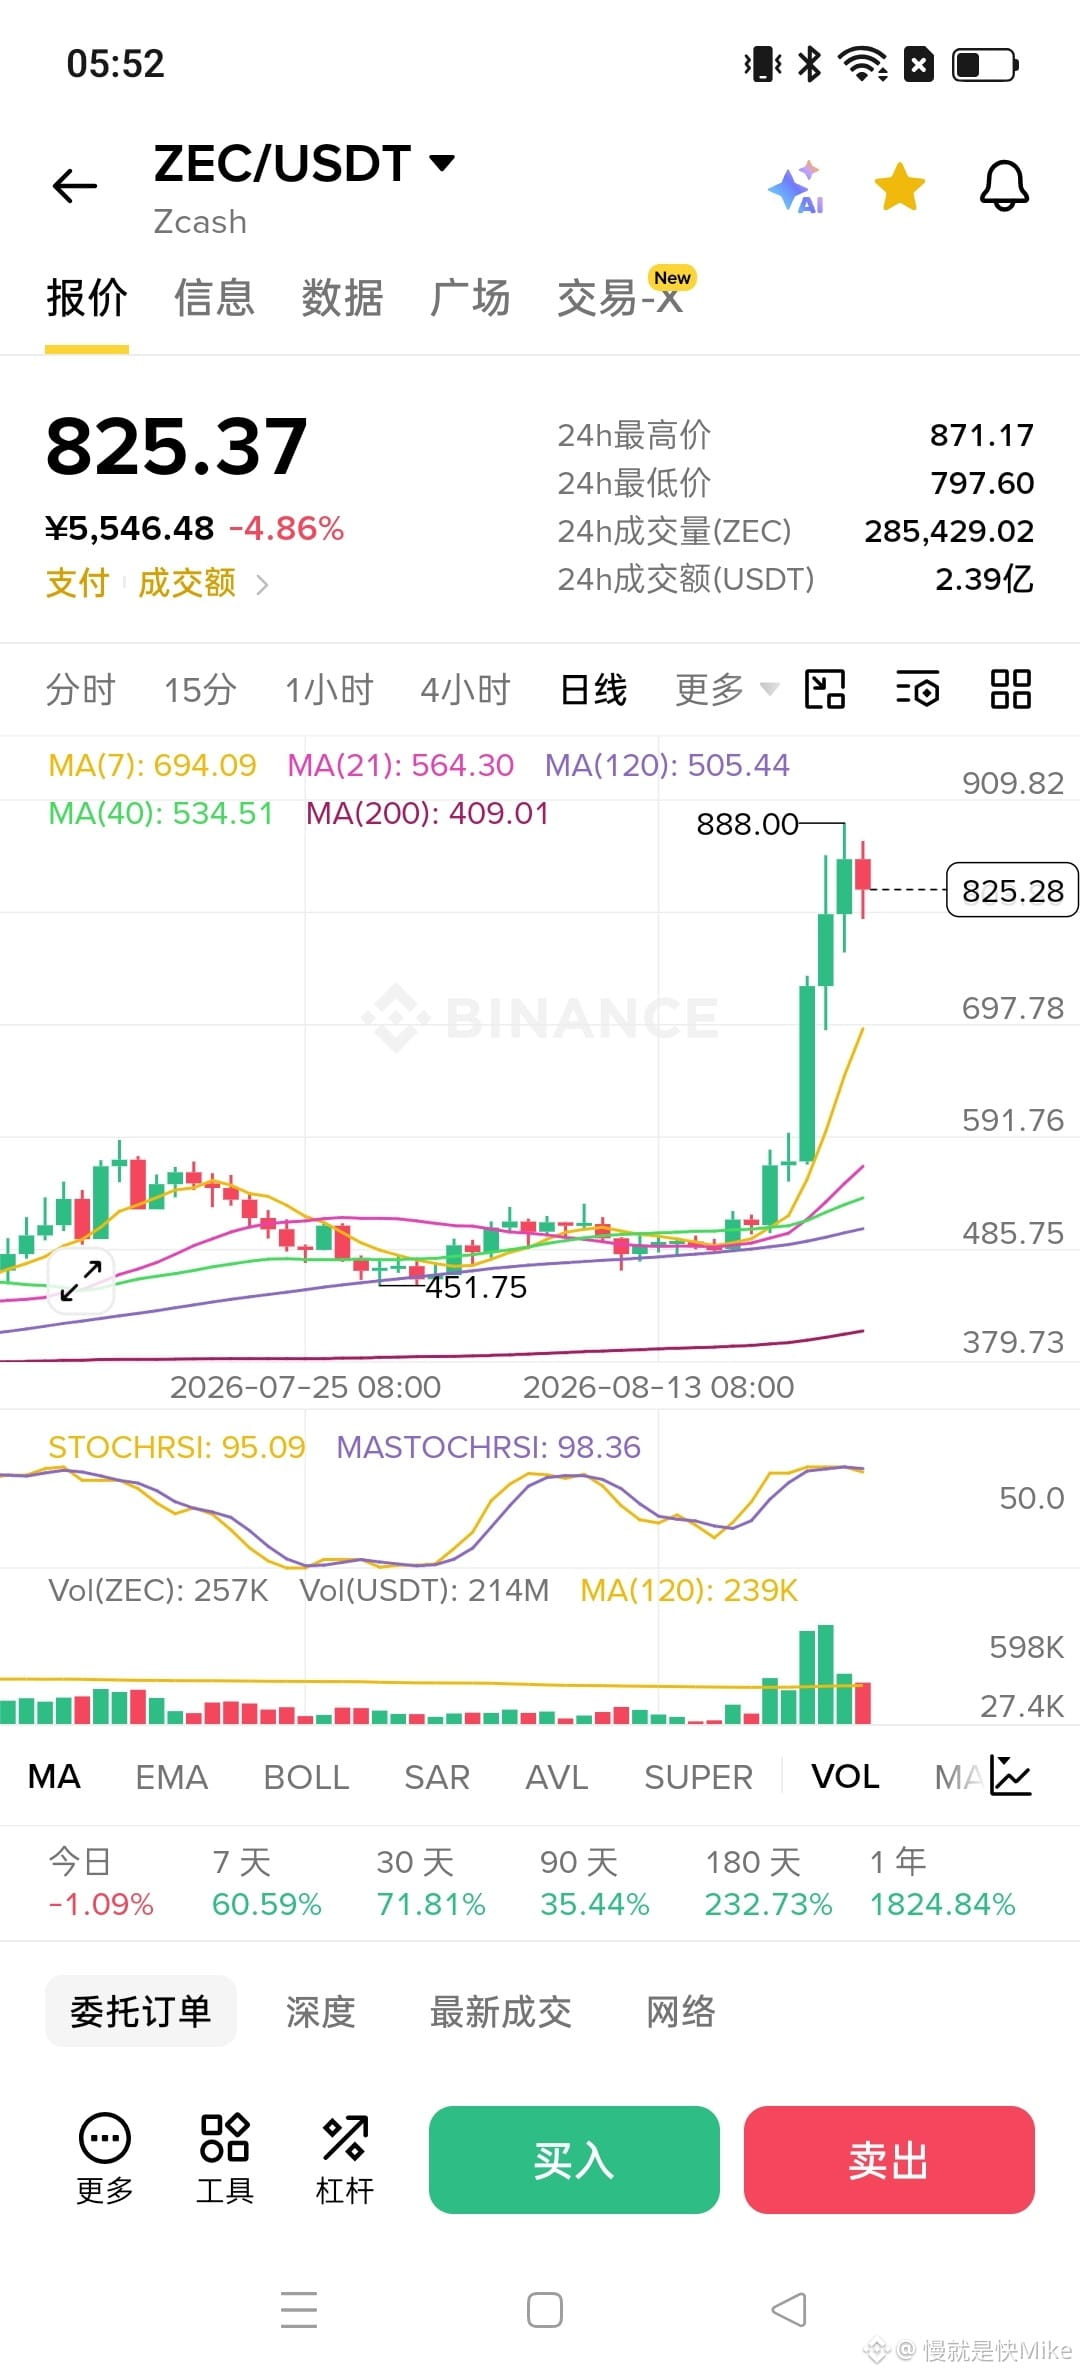Open the chart drawing tools icon
The height and width of the screenshot is (2376, 1080).
[825, 689]
